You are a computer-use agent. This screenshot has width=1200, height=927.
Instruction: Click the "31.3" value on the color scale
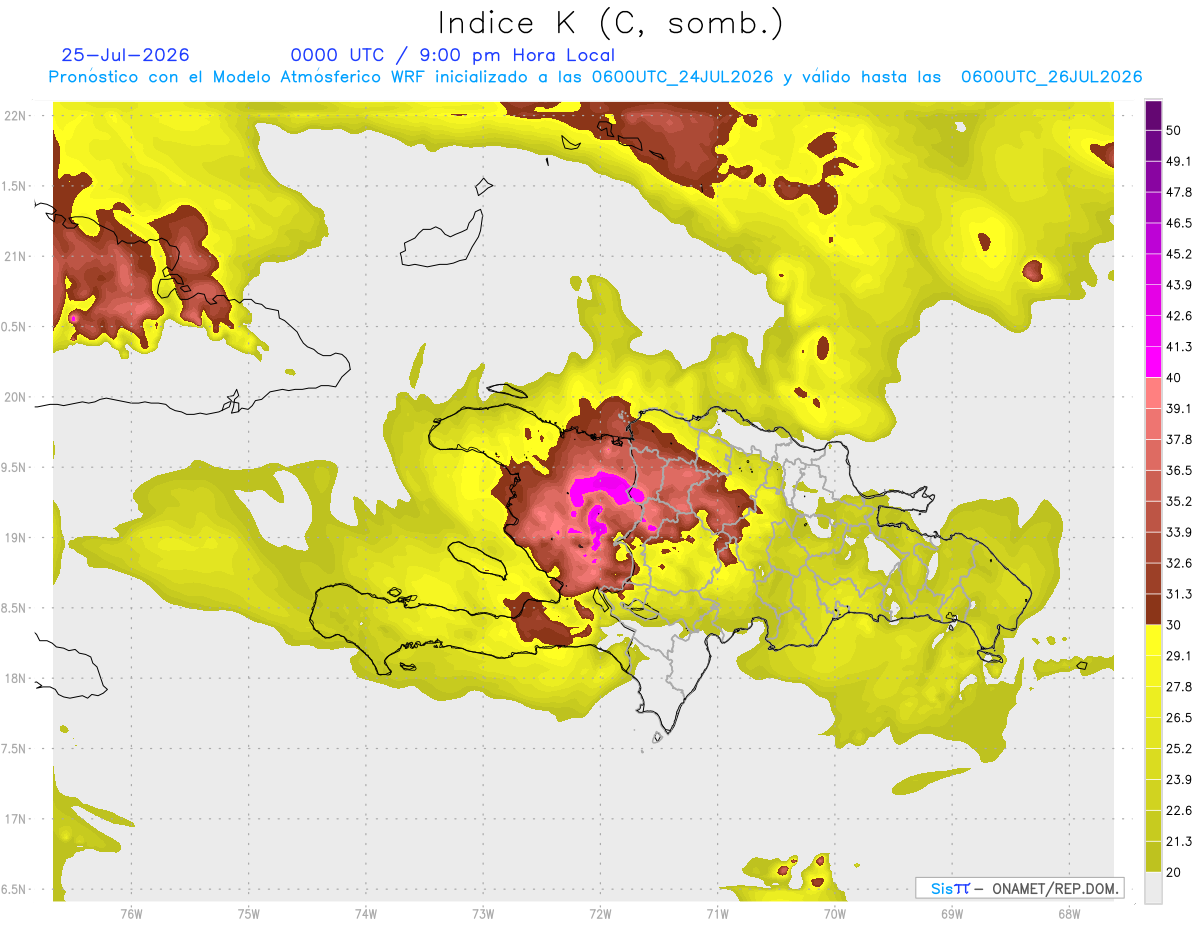point(1179,594)
